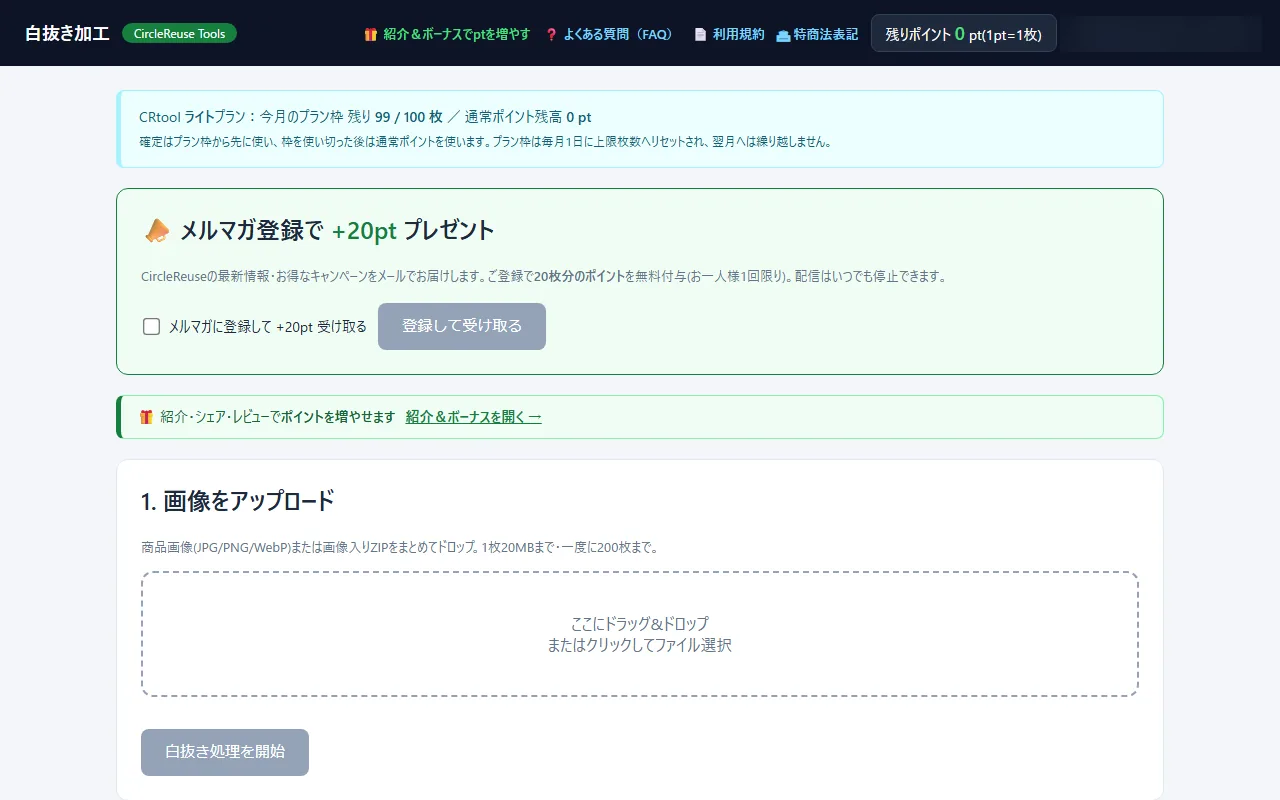1280x800 pixels.
Task: Click the 1. 画像をアップロード heading
Action: pos(238,501)
